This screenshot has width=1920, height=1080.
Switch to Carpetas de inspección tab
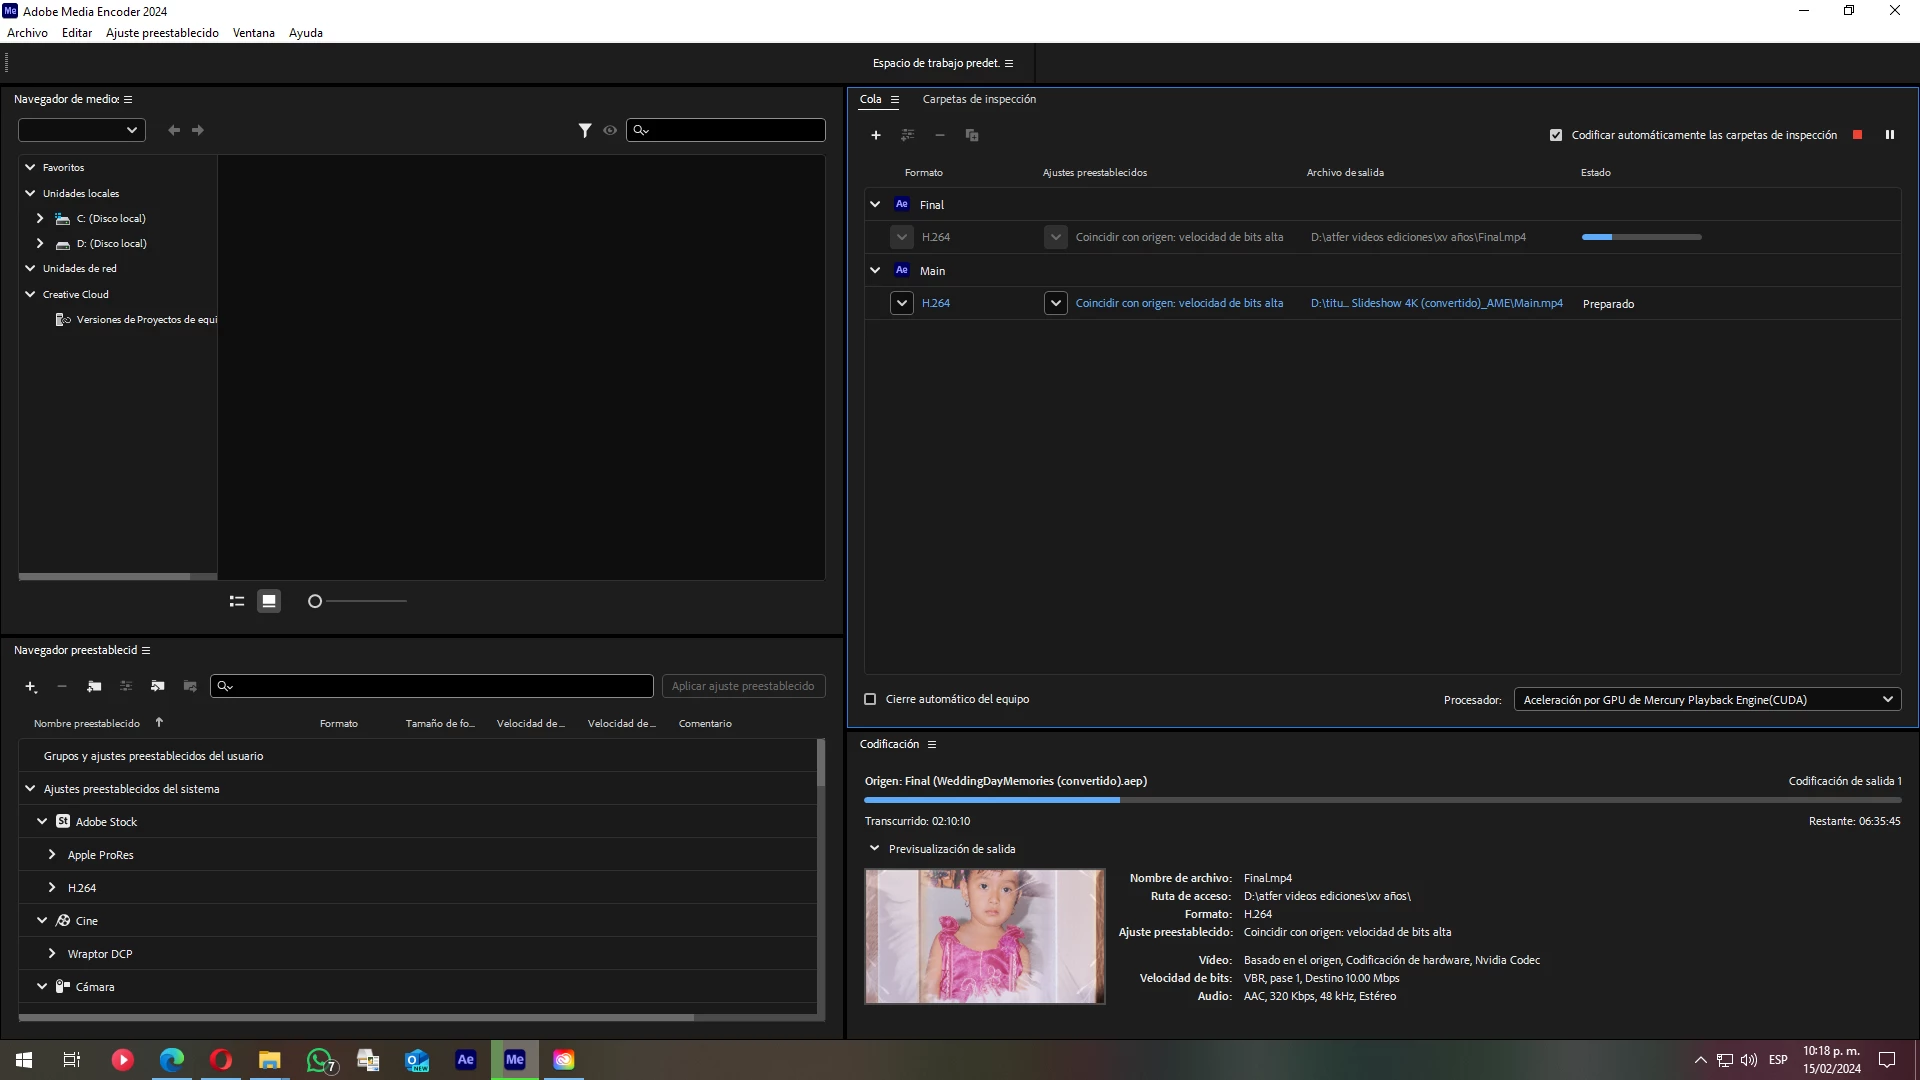pyautogui.click(x=979, y=99)
